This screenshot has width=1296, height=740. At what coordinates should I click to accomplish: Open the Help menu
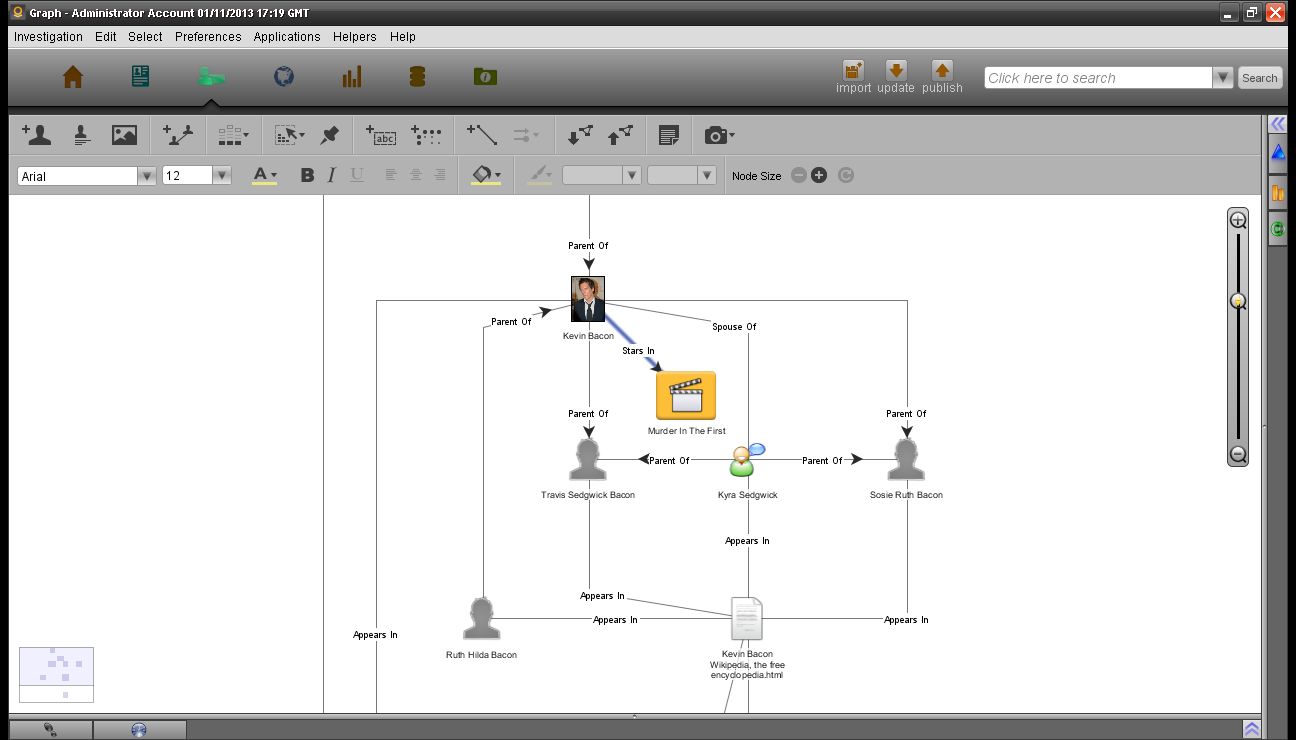pos(403,36)
